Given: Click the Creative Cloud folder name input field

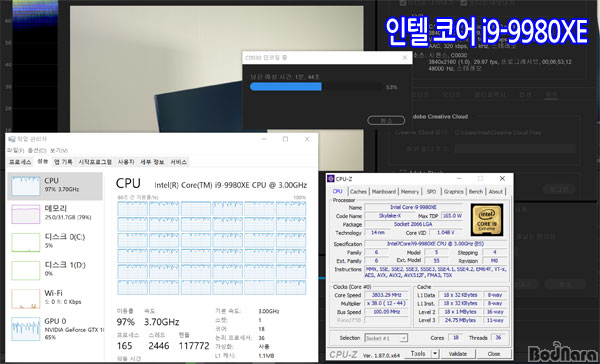Looking at the screenshot, I should (515, 149).
